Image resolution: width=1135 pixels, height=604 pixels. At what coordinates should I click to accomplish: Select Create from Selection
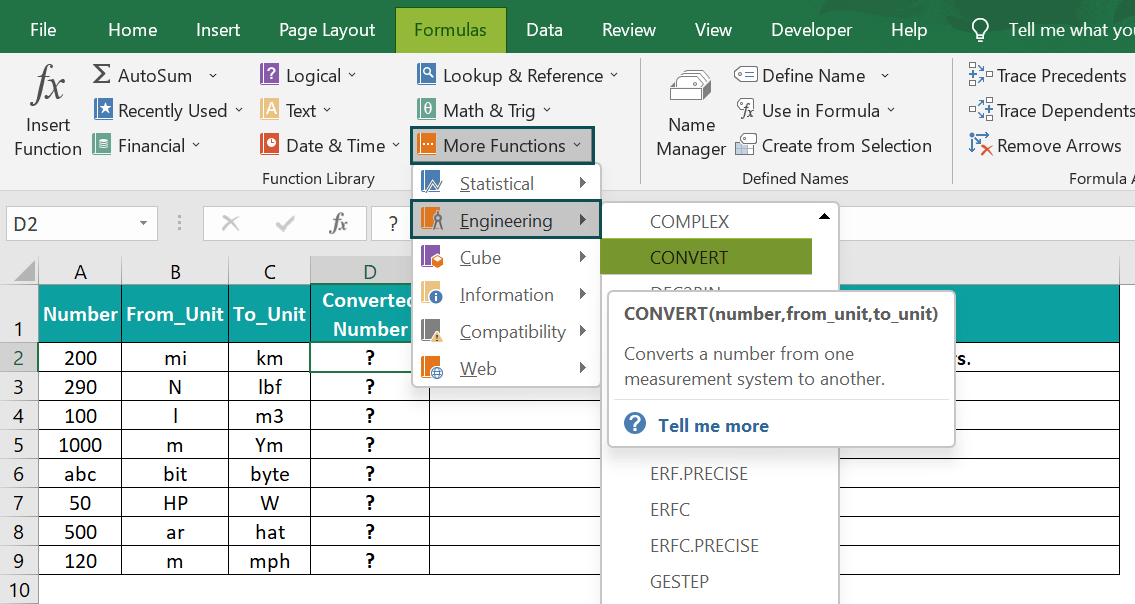pyautogui.click(x=835, y=145)
